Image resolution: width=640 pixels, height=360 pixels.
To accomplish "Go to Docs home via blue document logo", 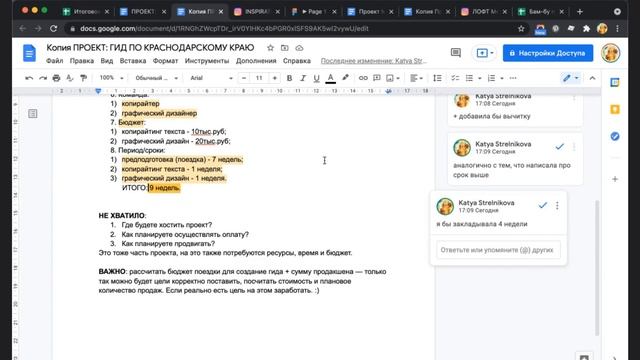I will (x=29, y=53).
